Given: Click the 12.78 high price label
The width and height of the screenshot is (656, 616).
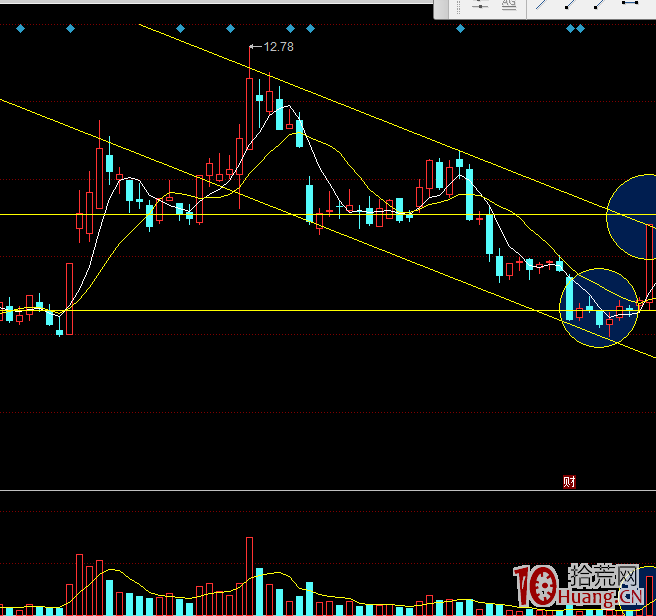Looking at the screenshot, I should [x=279, y=47].
